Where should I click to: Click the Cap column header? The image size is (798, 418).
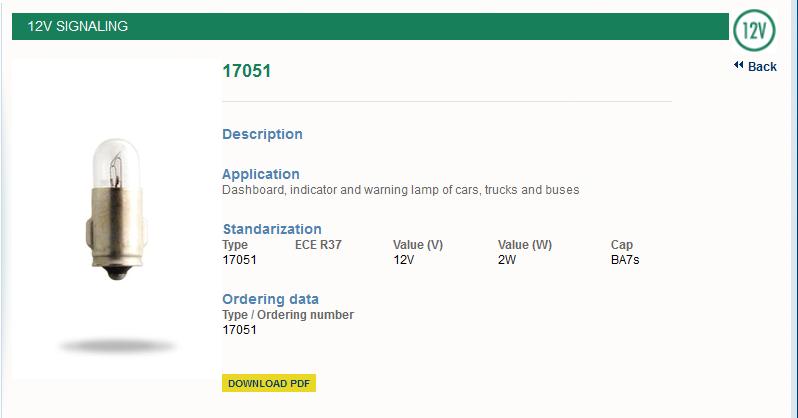coord(622,245)
